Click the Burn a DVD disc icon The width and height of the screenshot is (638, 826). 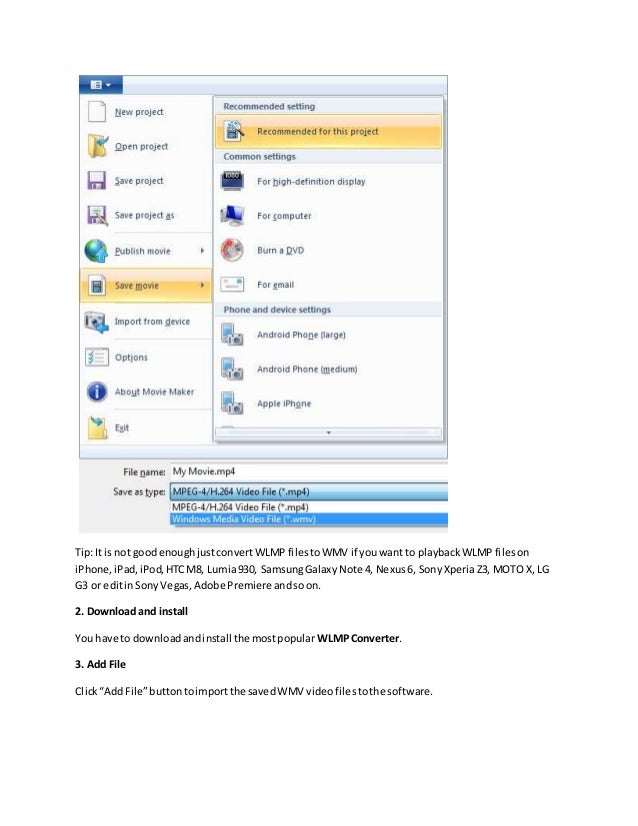(x=232, y=250)
